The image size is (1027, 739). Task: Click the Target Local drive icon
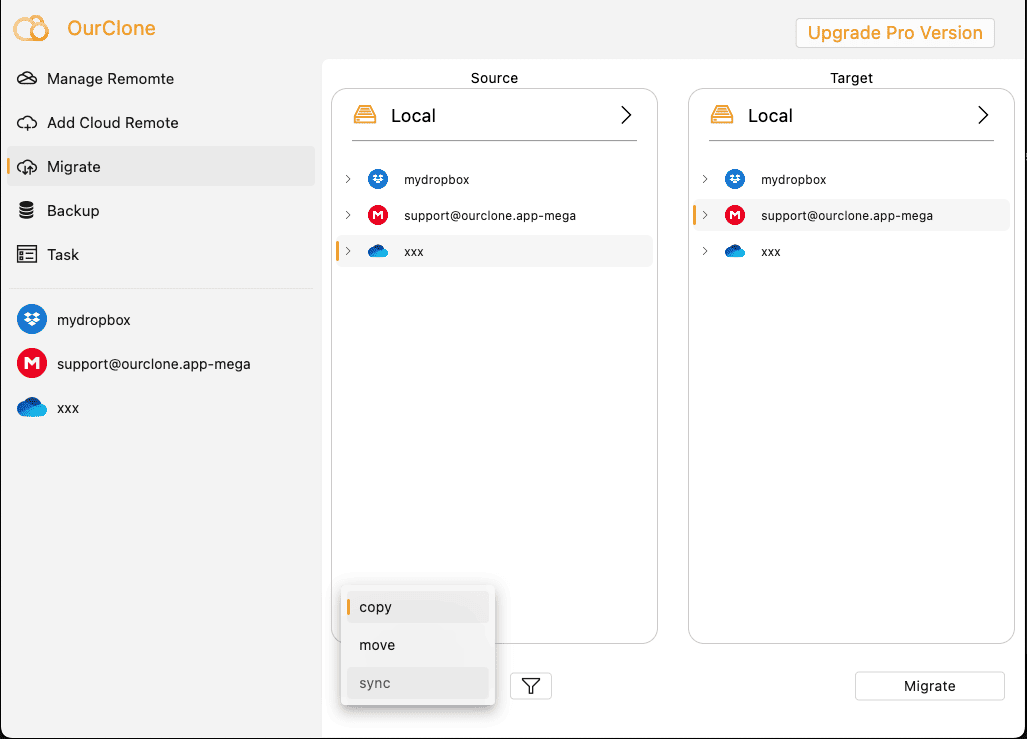point(722,115)
